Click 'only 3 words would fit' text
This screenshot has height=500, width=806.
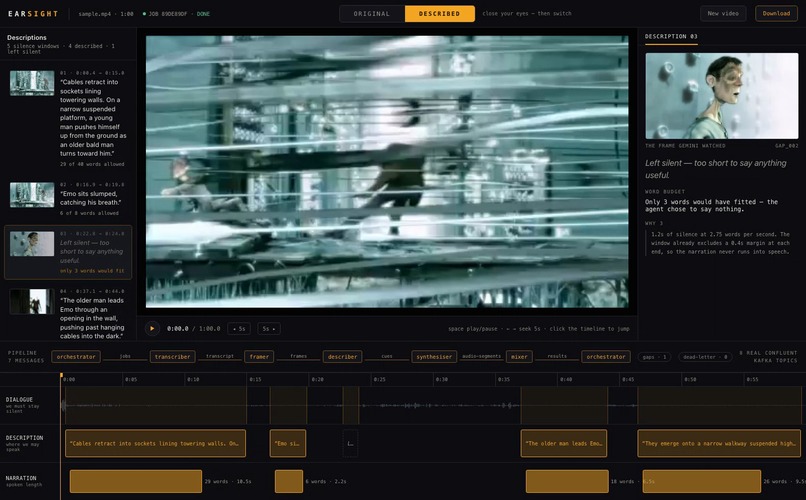tap(92, 271)
